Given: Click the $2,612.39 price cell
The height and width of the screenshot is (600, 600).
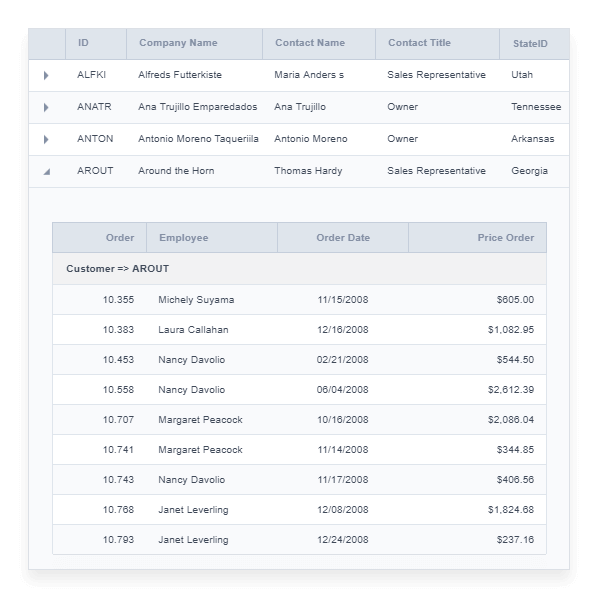Looking at the screenshot, I should (x=478, y=390).
